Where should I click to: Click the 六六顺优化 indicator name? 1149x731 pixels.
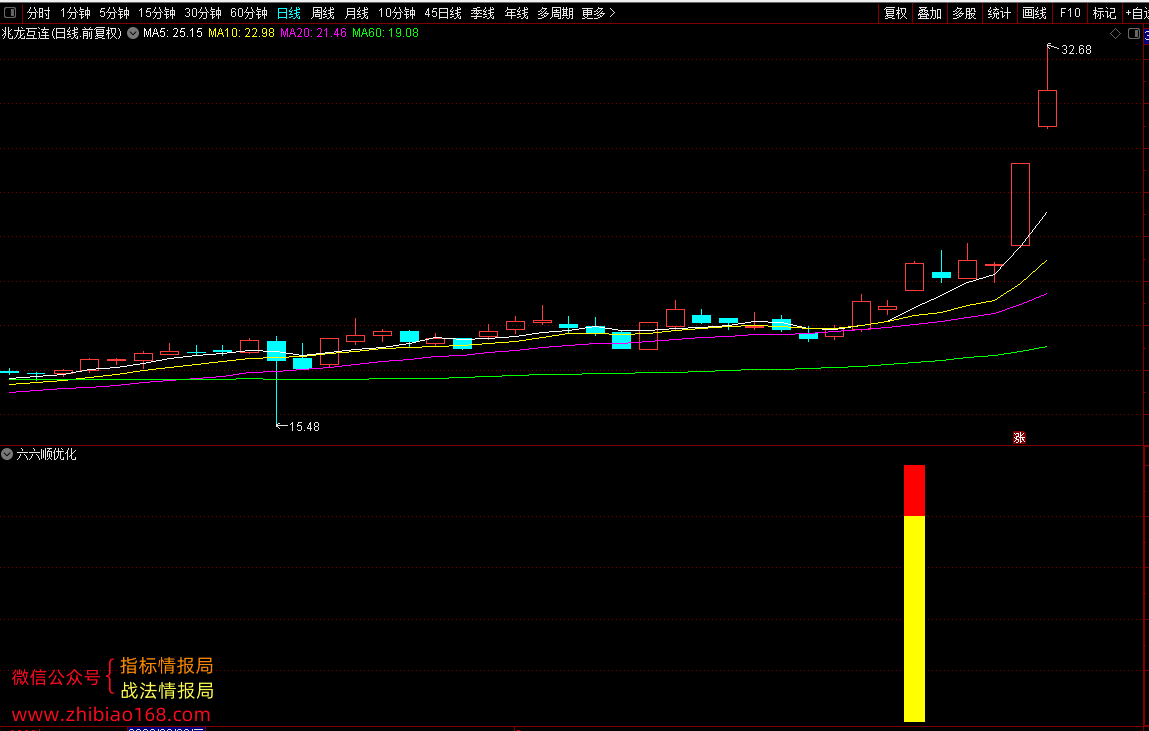46,454
